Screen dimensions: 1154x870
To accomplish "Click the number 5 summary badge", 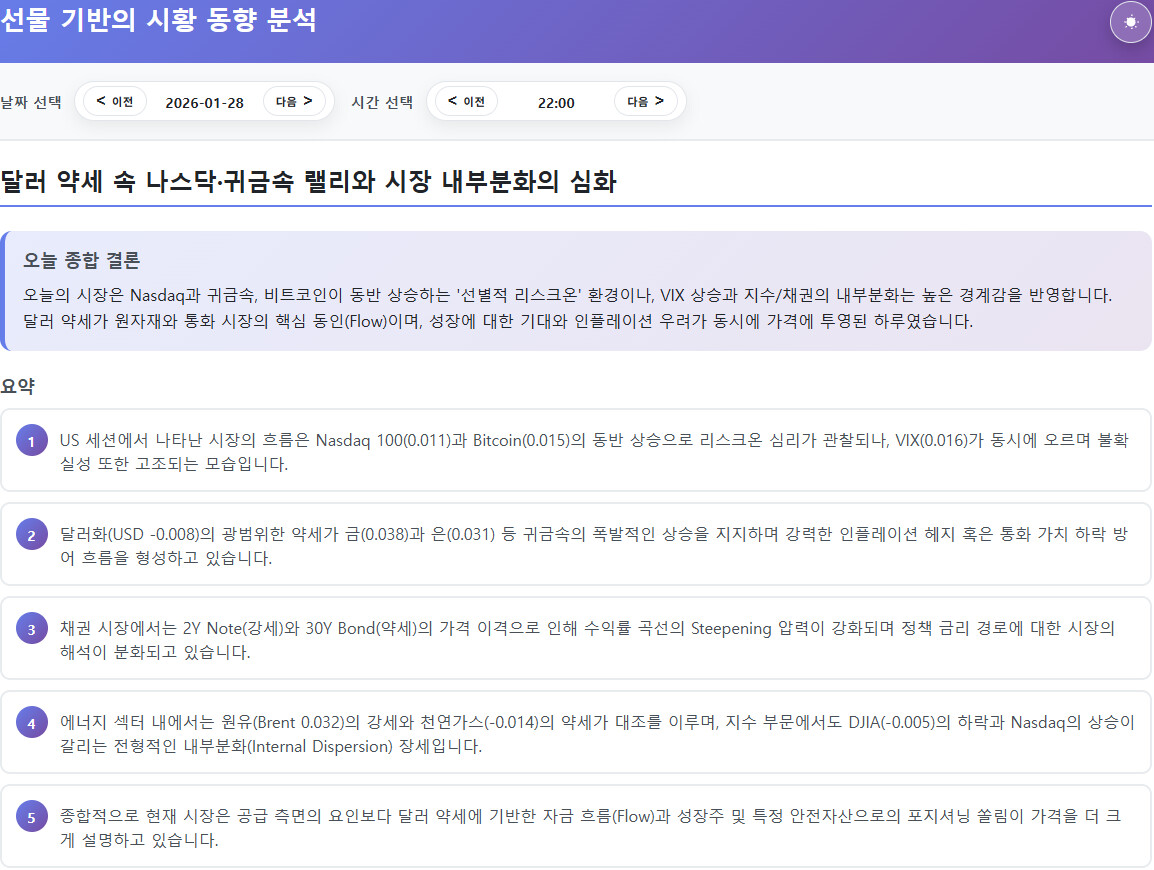I will [x=31, y=817].
